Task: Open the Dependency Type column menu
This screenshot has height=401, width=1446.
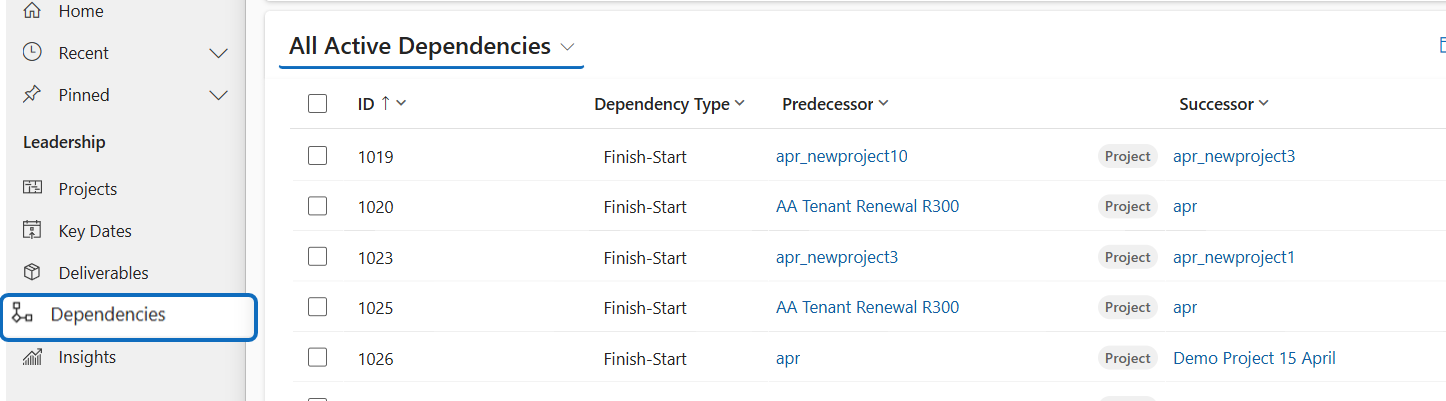Action: point(740,104)
